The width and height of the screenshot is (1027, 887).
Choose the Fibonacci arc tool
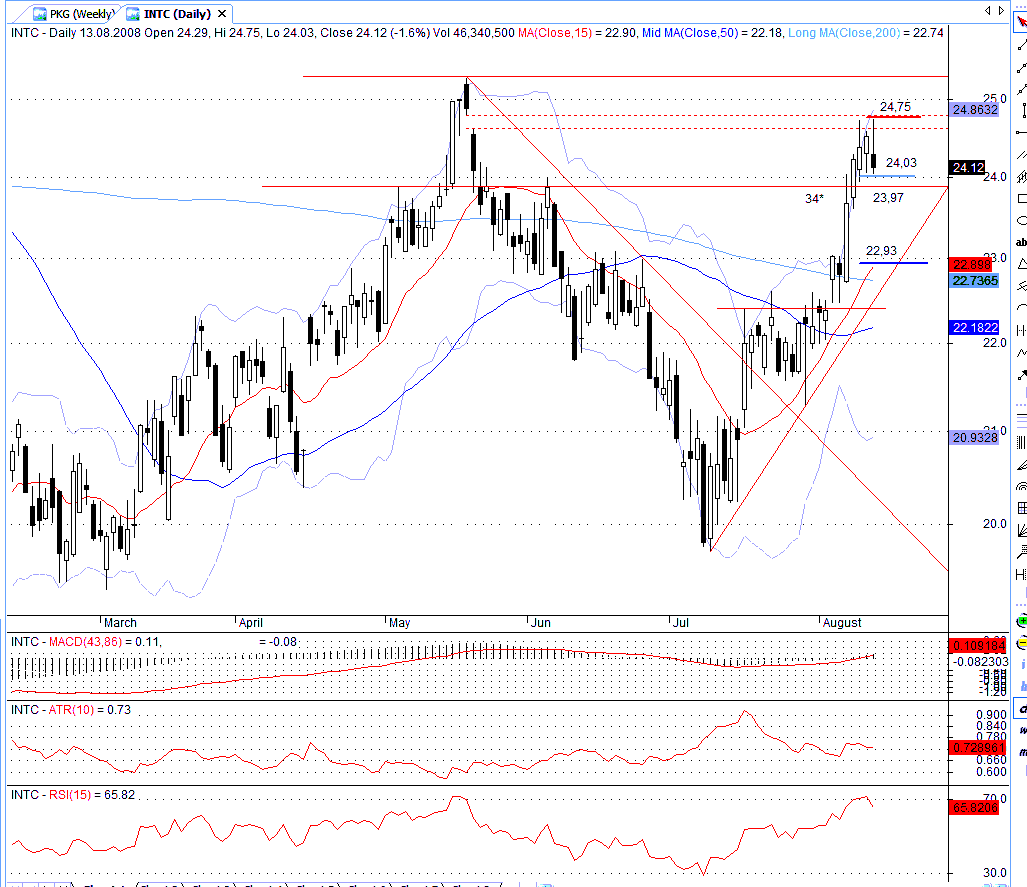(1022, 486)
